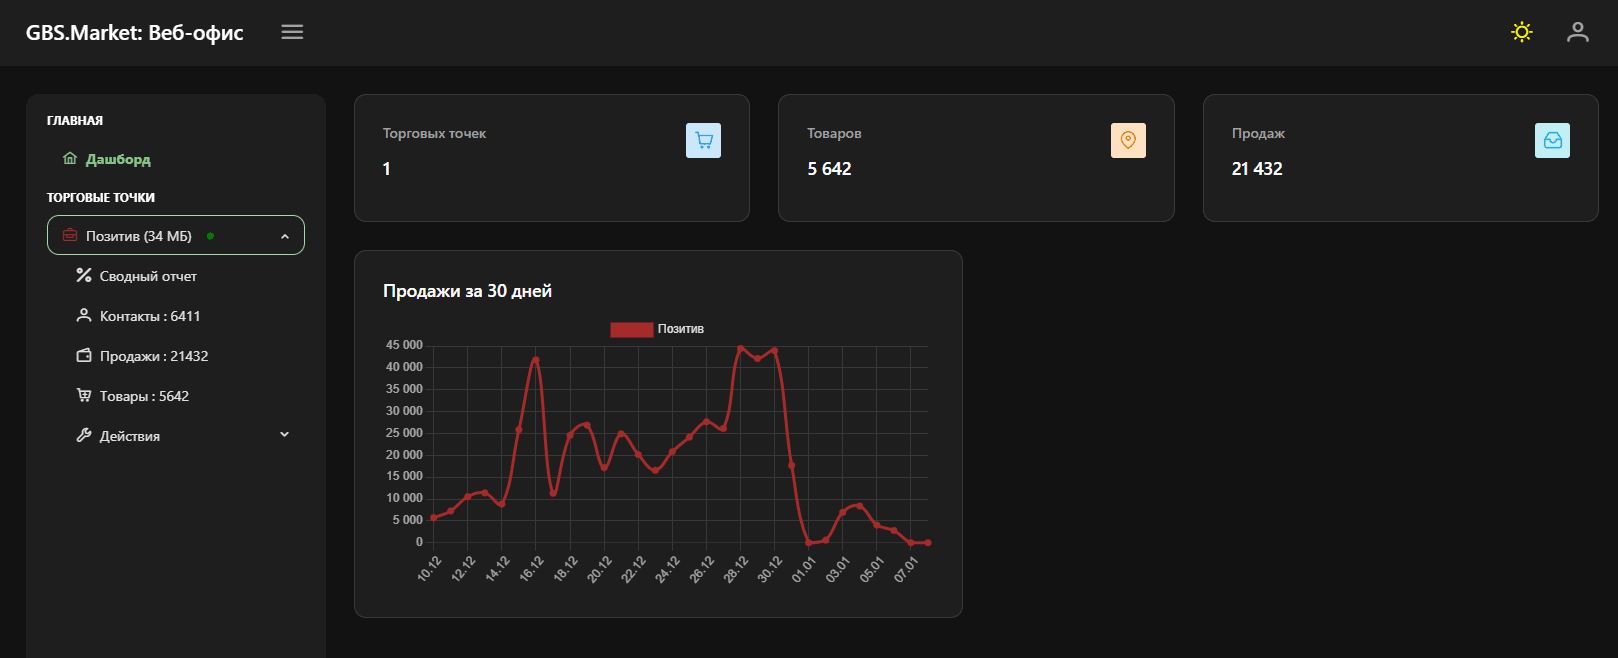Toggle the hamburger sidebar menu icon
The height and width of the screenshot is (658, 1618).
click(292, 32)
